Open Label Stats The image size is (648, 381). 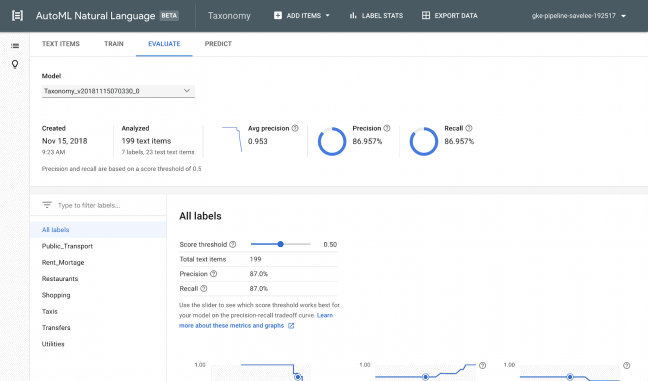pos(376,16)
